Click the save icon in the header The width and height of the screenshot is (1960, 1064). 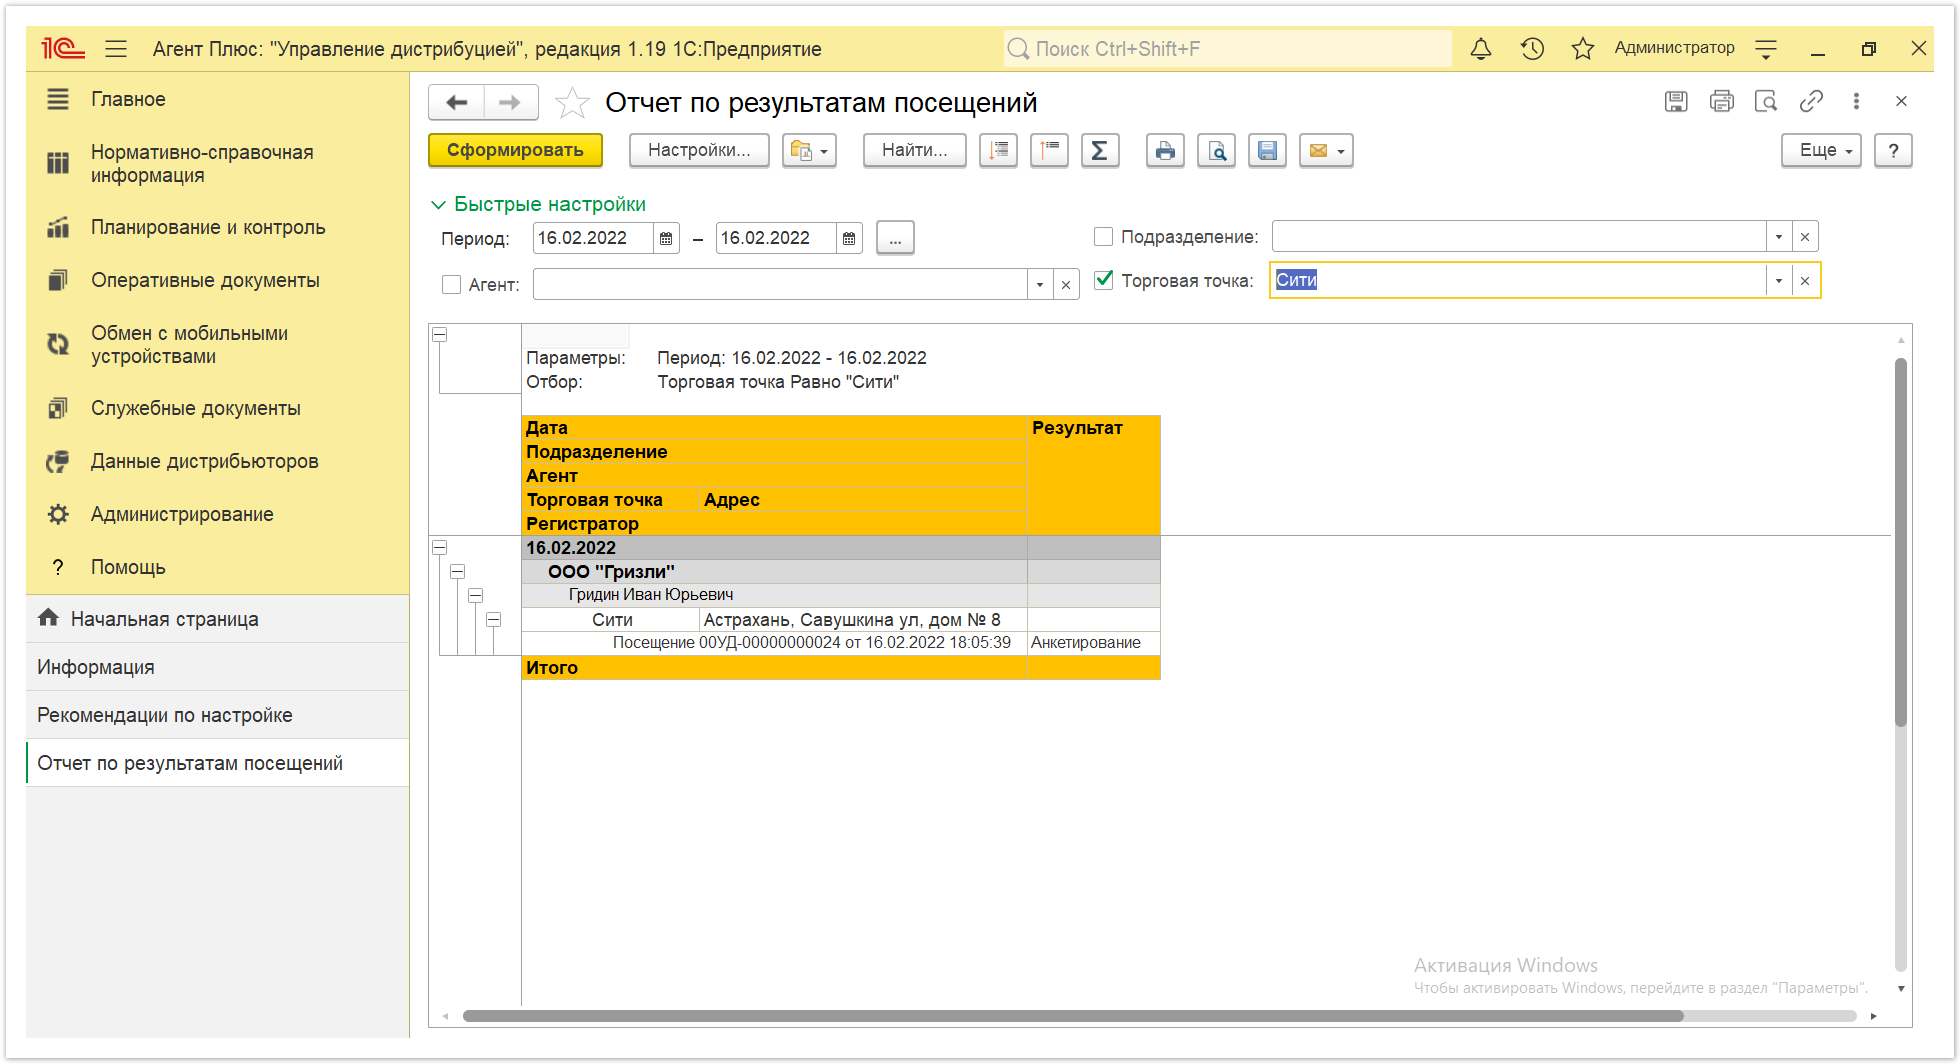(1676, 101)
